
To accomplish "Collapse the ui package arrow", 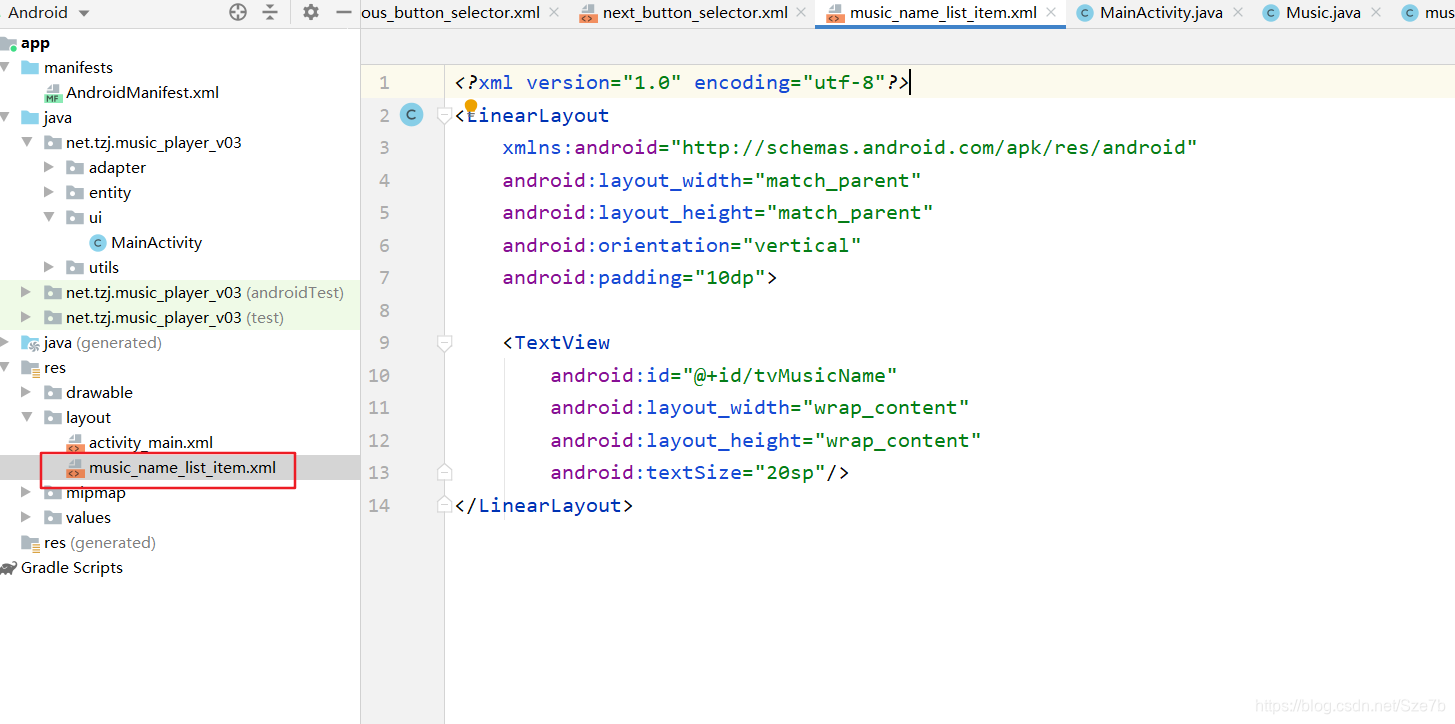I will 49,217.
